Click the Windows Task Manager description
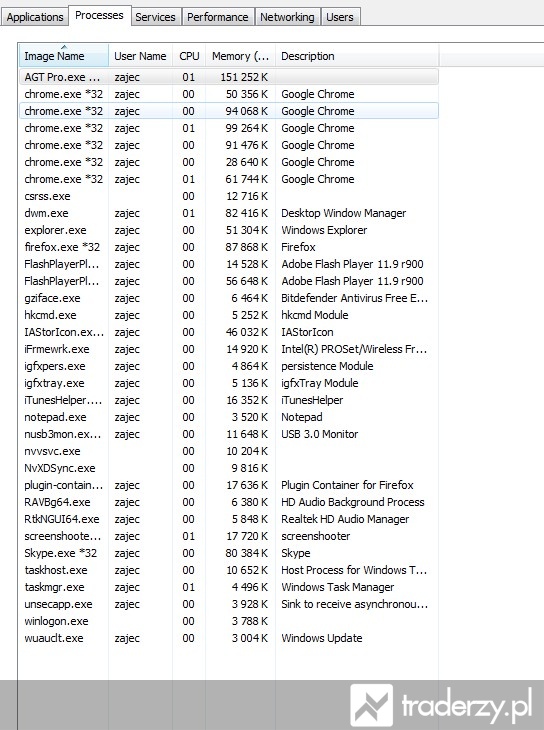544x730 pixels. click(338, 587)
